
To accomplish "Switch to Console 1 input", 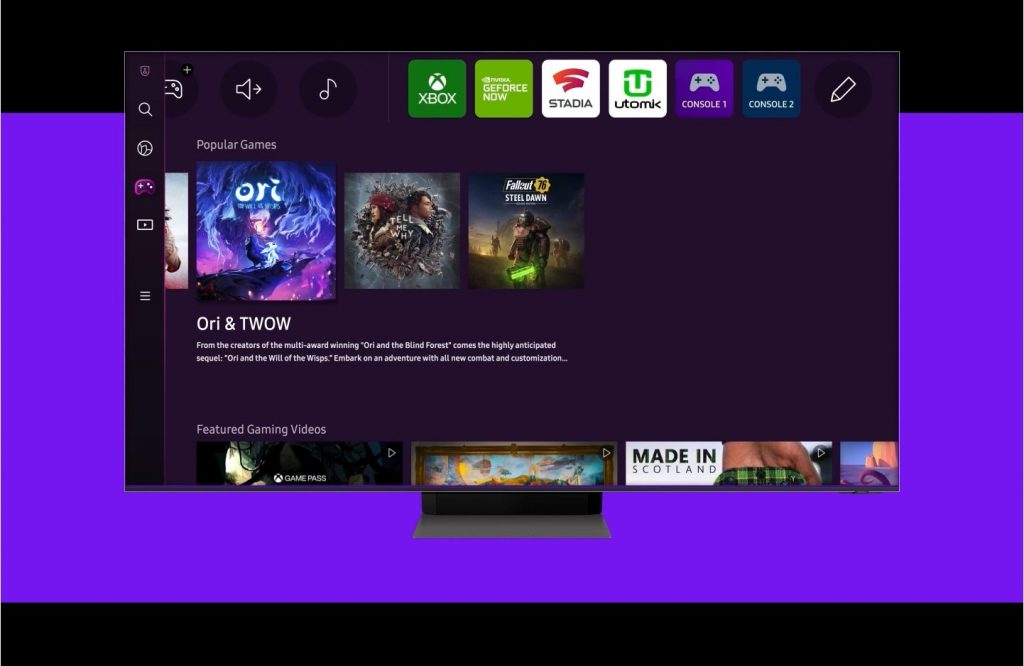I will point(704,89).
